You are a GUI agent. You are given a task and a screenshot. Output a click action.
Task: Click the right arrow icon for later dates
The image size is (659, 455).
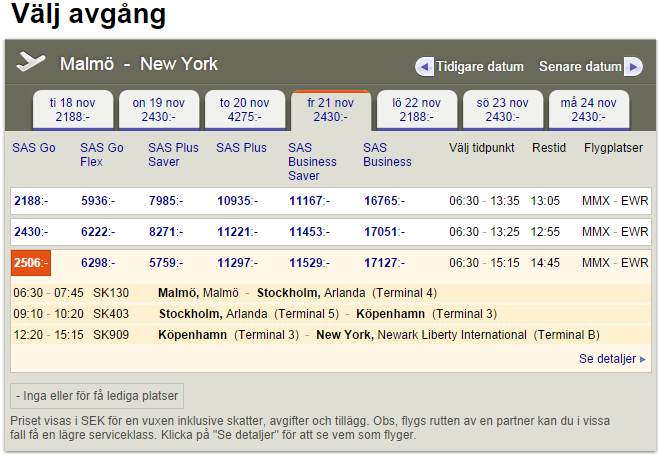[633, 67]
